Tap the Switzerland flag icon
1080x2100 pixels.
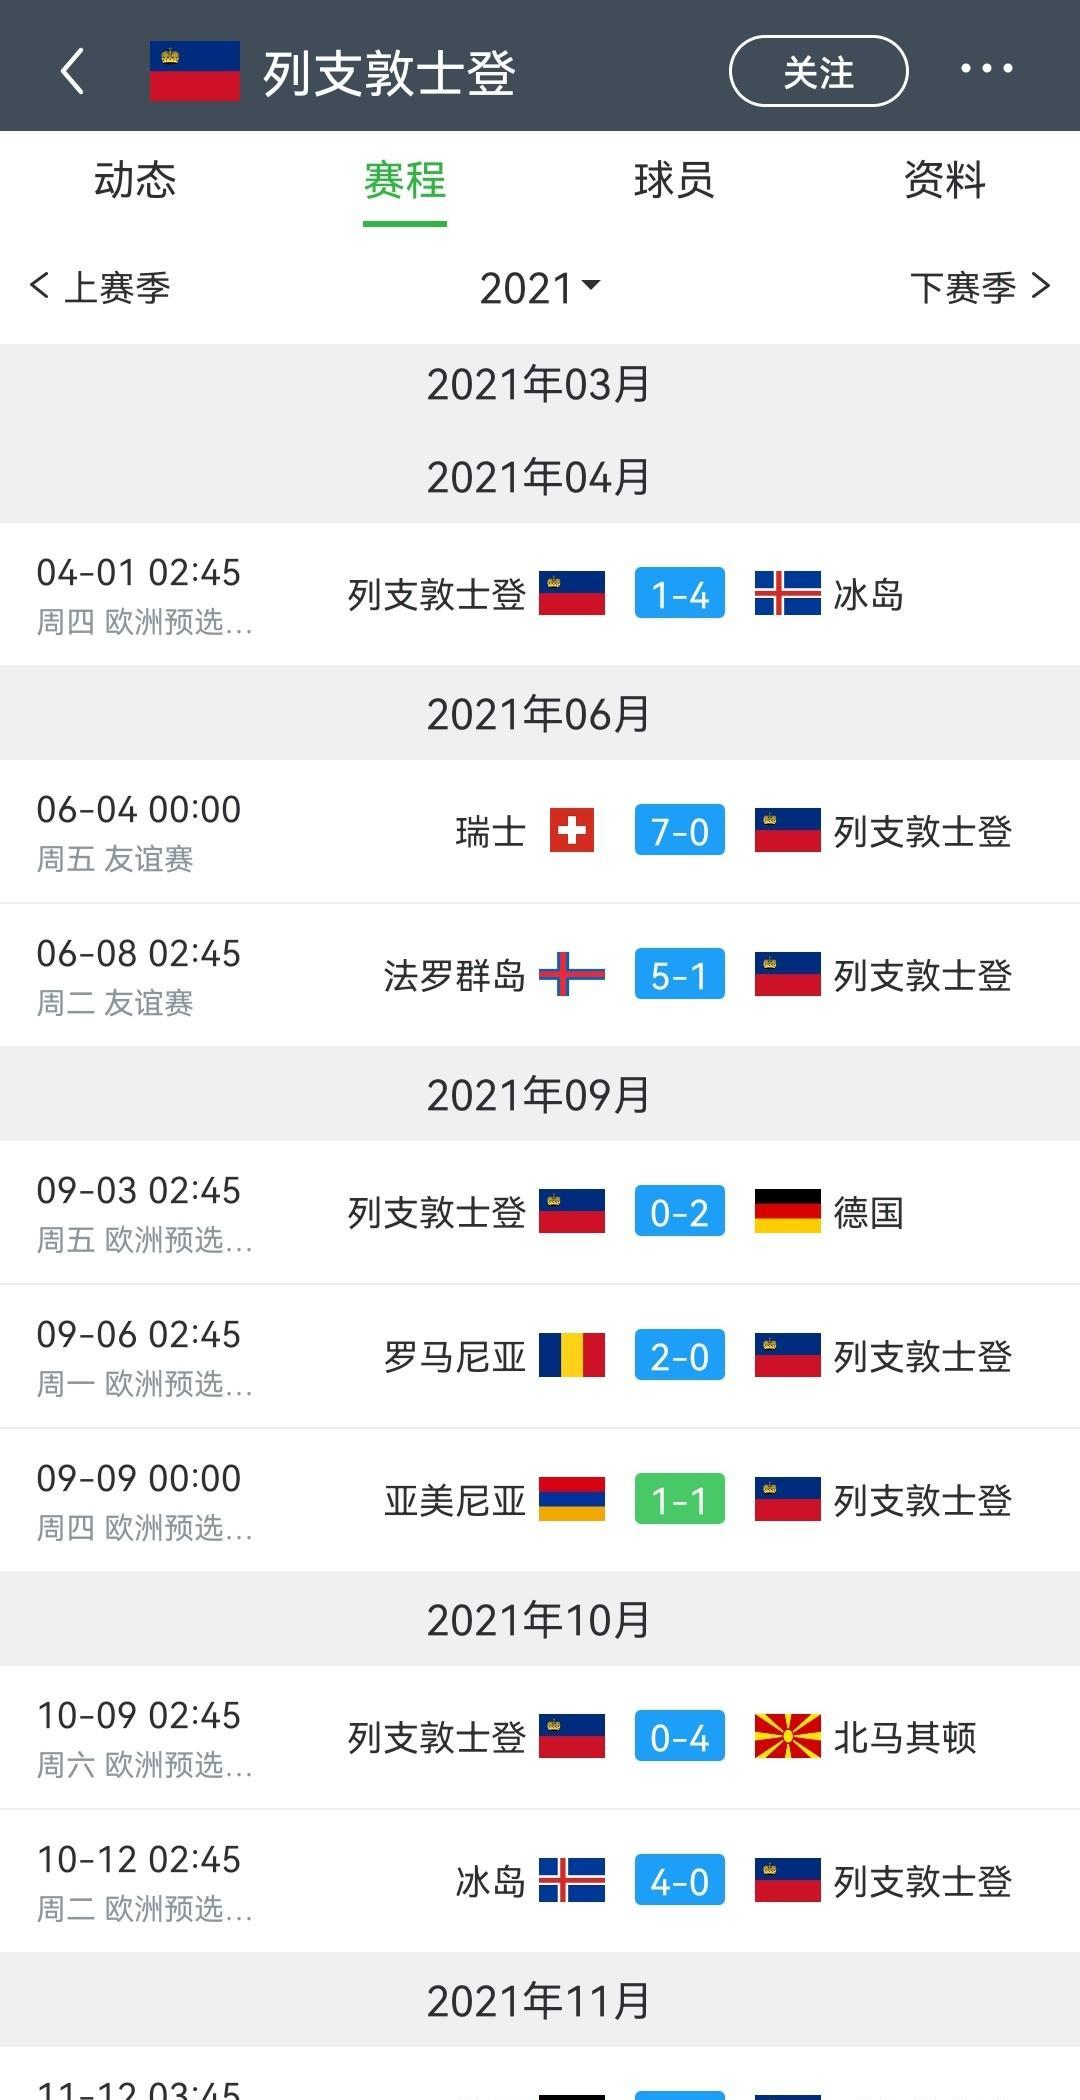(x=572, y=831)
